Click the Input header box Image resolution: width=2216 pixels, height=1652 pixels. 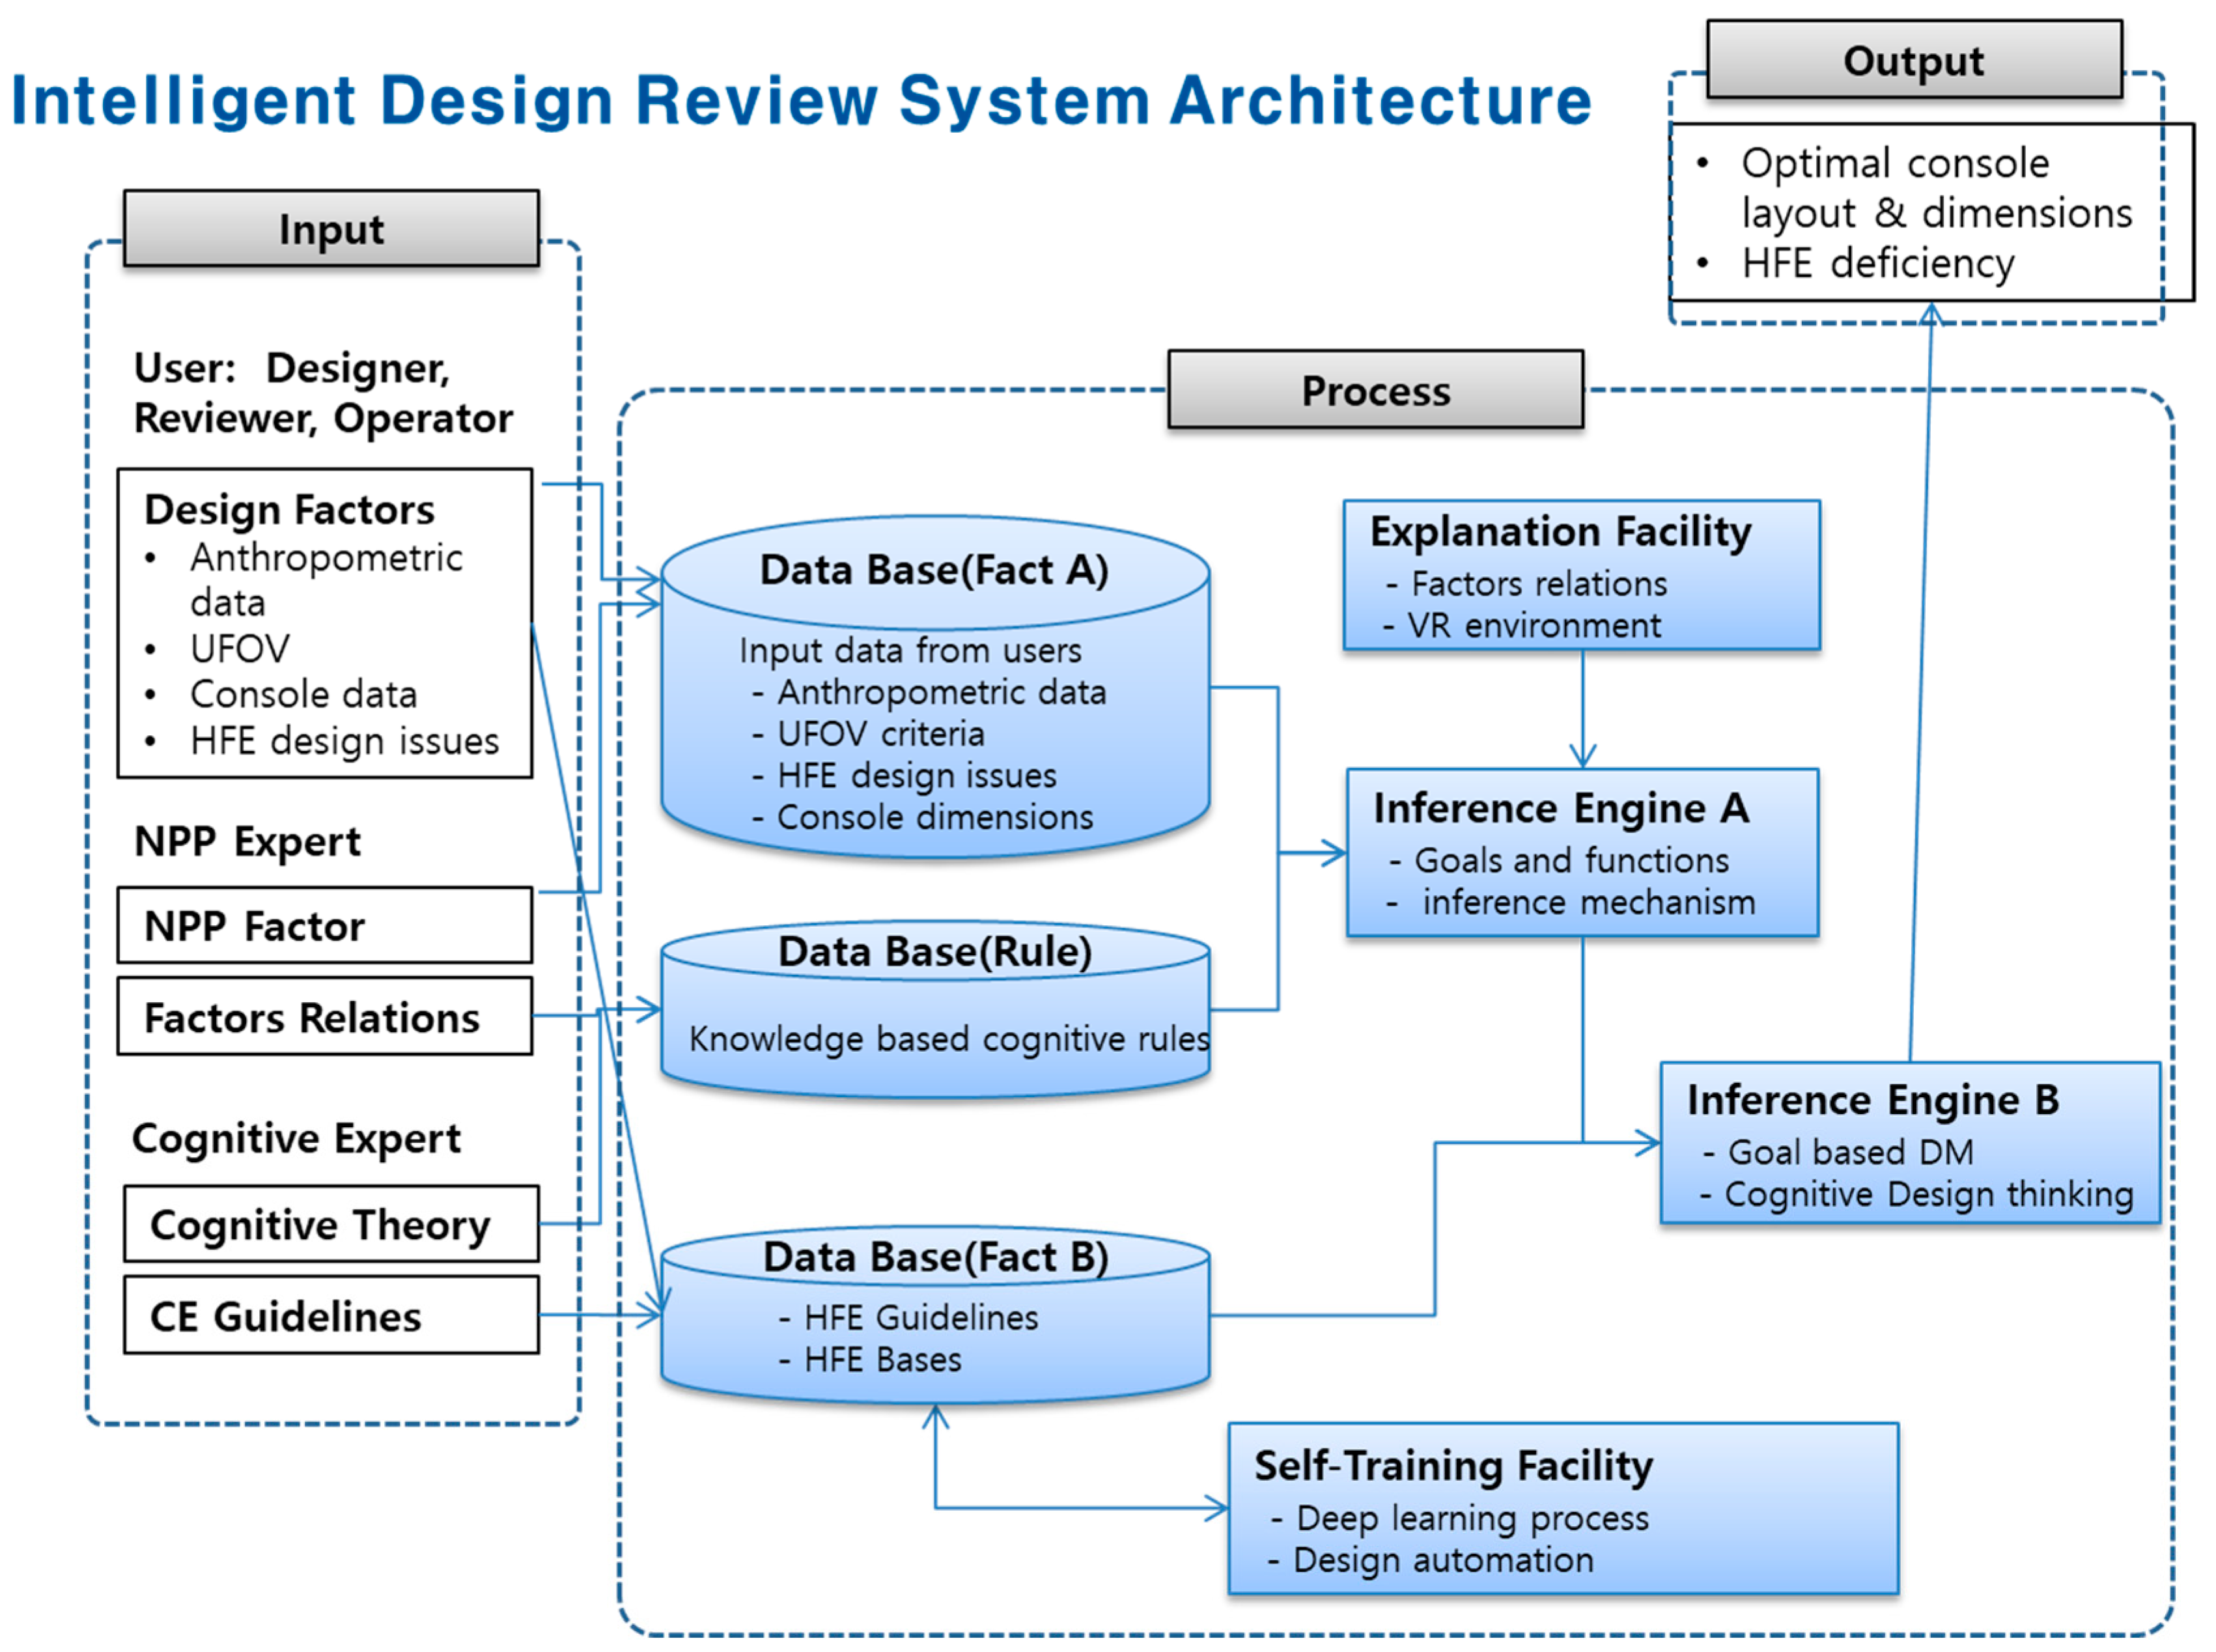pos(331,229)
